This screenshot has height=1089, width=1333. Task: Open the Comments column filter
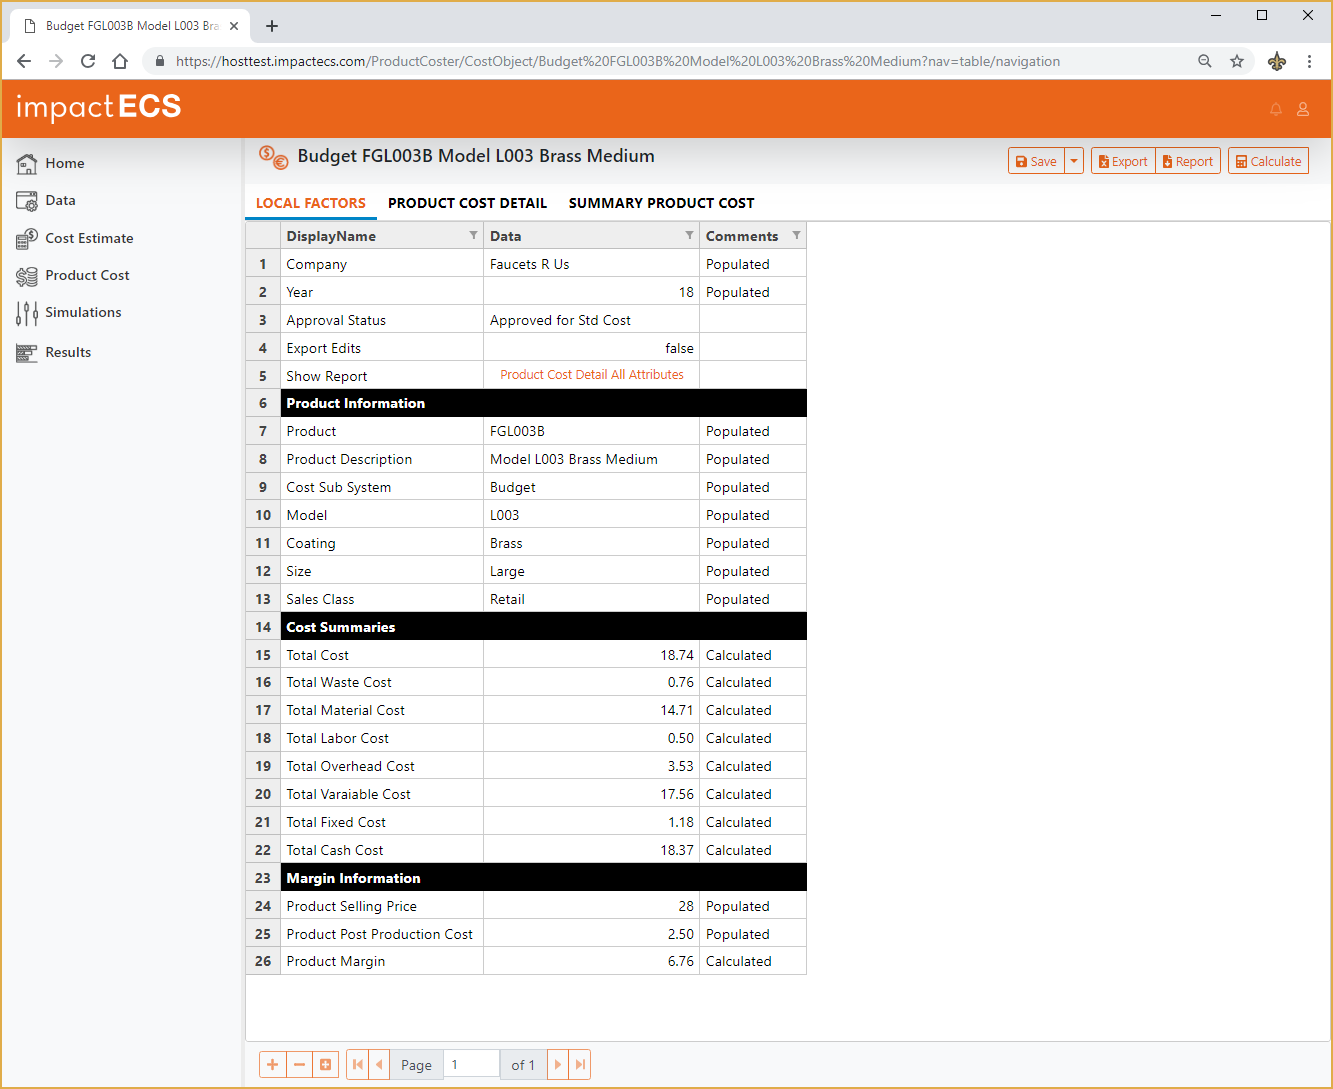click(796, 236)
